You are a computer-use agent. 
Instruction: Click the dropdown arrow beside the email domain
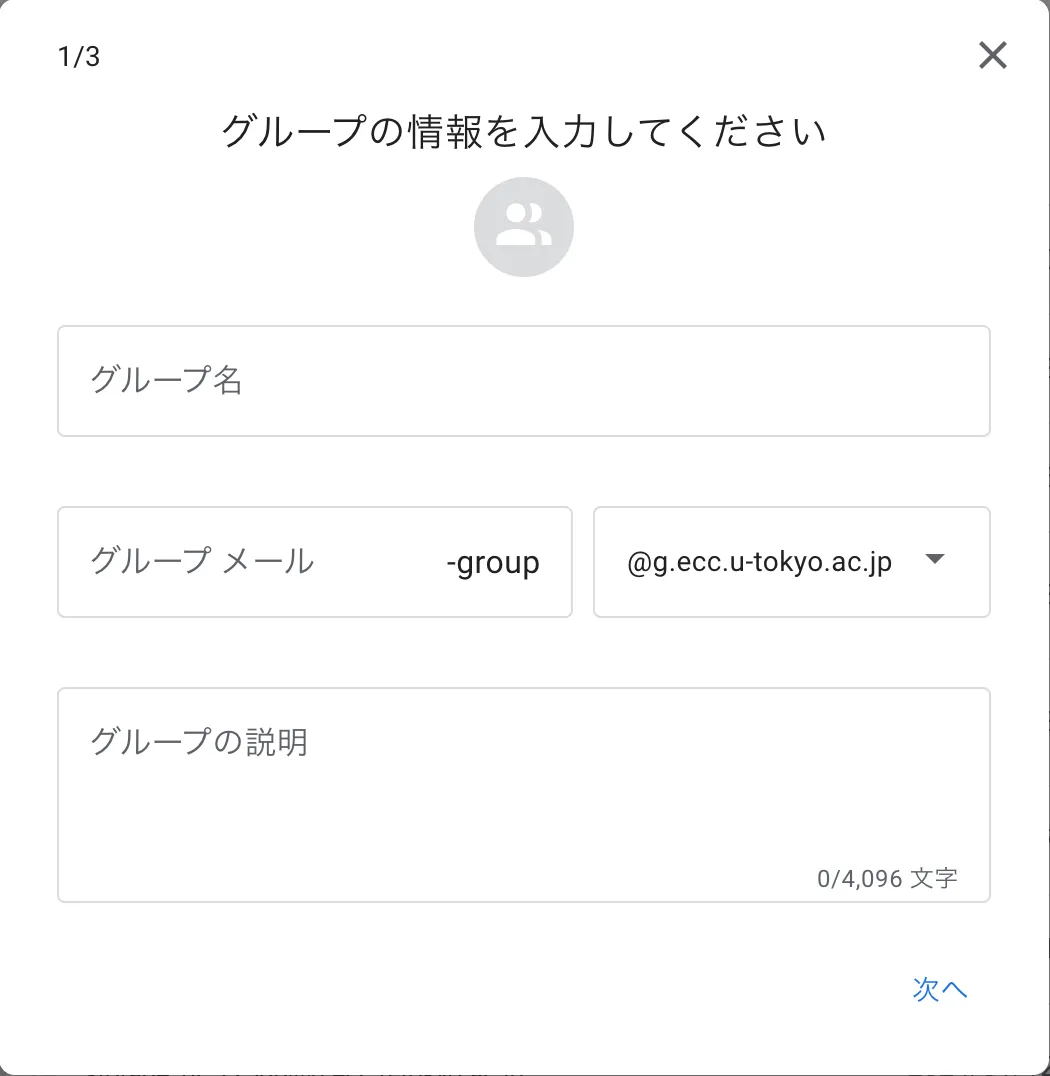[x=935, y=559]
